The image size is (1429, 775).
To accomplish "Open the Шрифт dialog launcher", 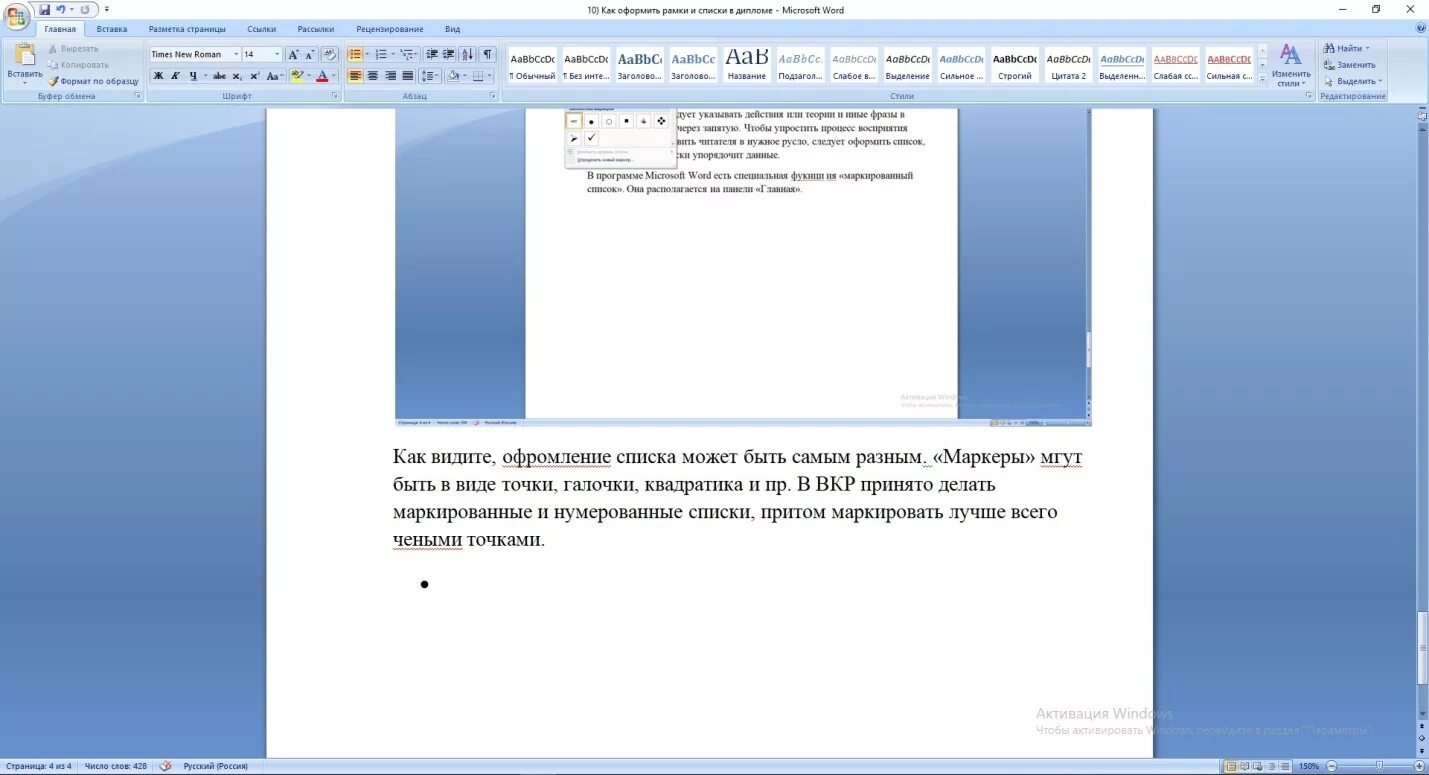I will point(335,96).
